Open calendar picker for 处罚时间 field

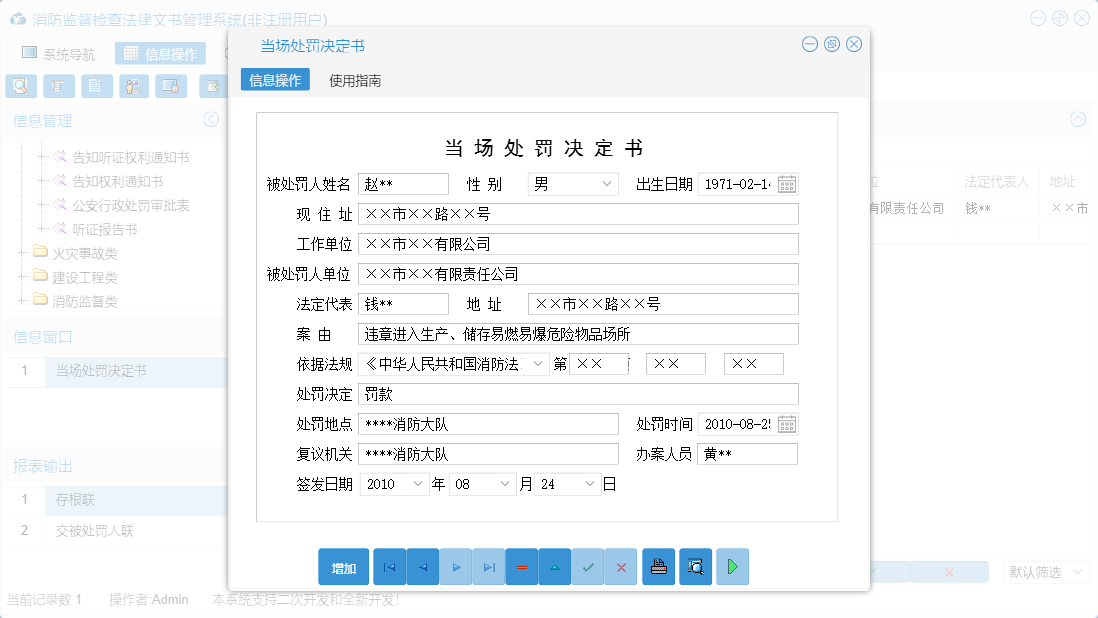point(787,423)
